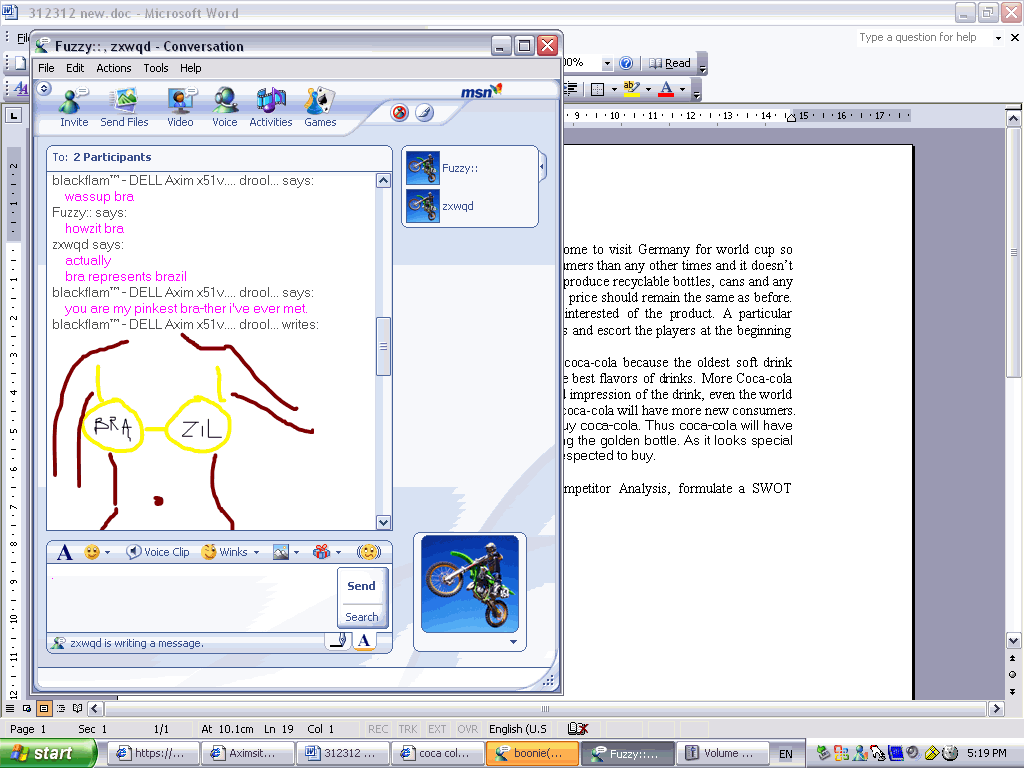Screen dimensions: 1024x768
Task: Insert an emoticon smiley
Action: coord(91,552)
